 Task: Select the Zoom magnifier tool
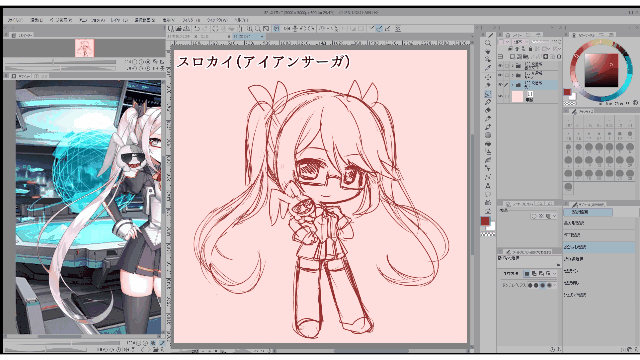tap(488, 43)
